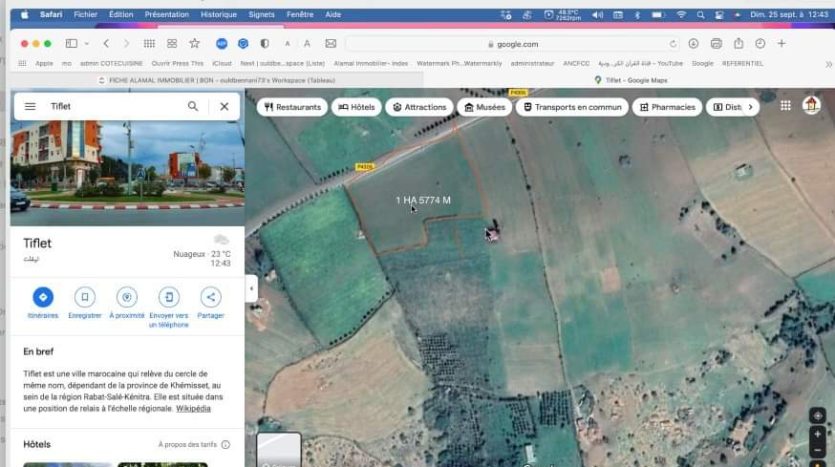Switch to the FICHE ALAMAL IMMOBILIER tab
The width and height of the screenshot is (835, 467).
(x=210, y=79)
